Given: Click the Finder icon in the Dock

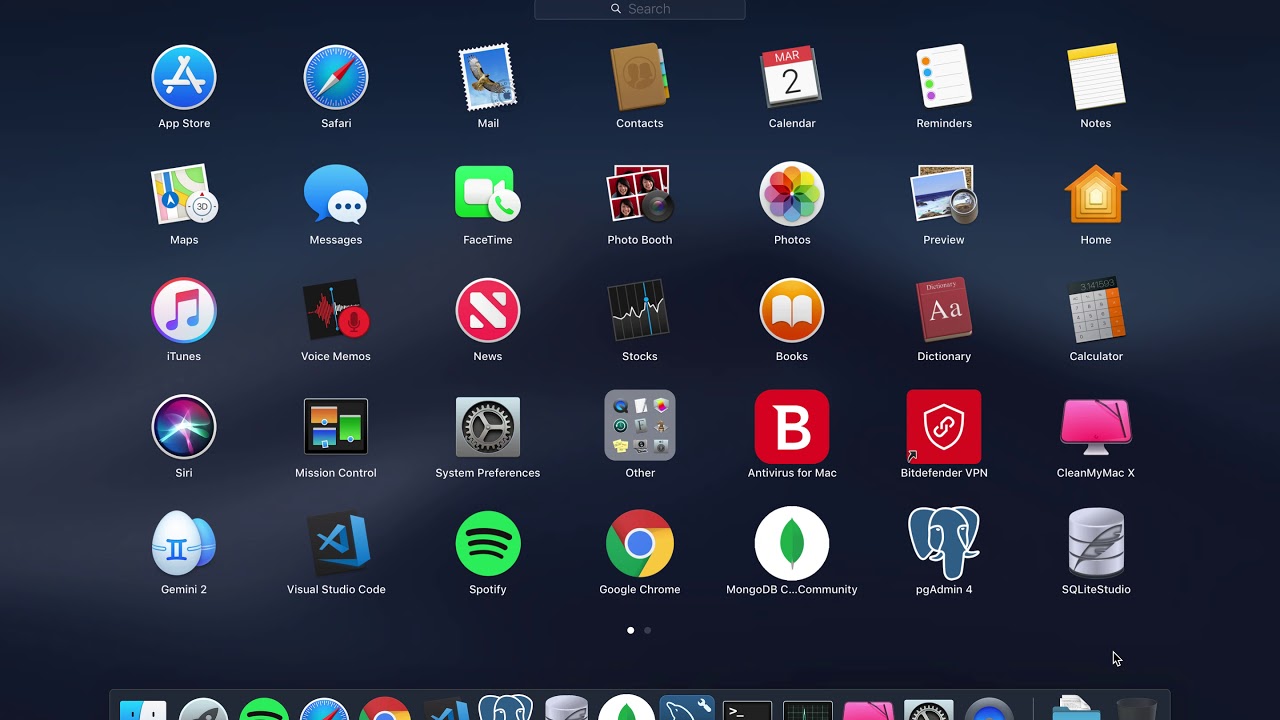Looking at the screenshot, I should (143, 709).
